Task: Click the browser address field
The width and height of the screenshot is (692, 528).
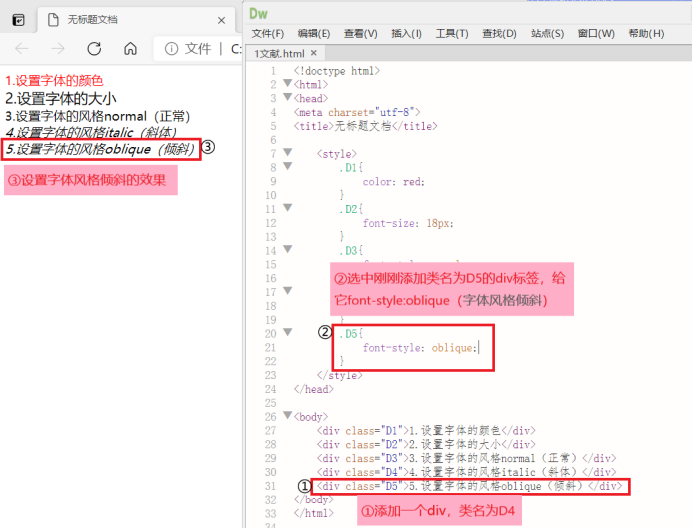Action: tap(199, 48)
